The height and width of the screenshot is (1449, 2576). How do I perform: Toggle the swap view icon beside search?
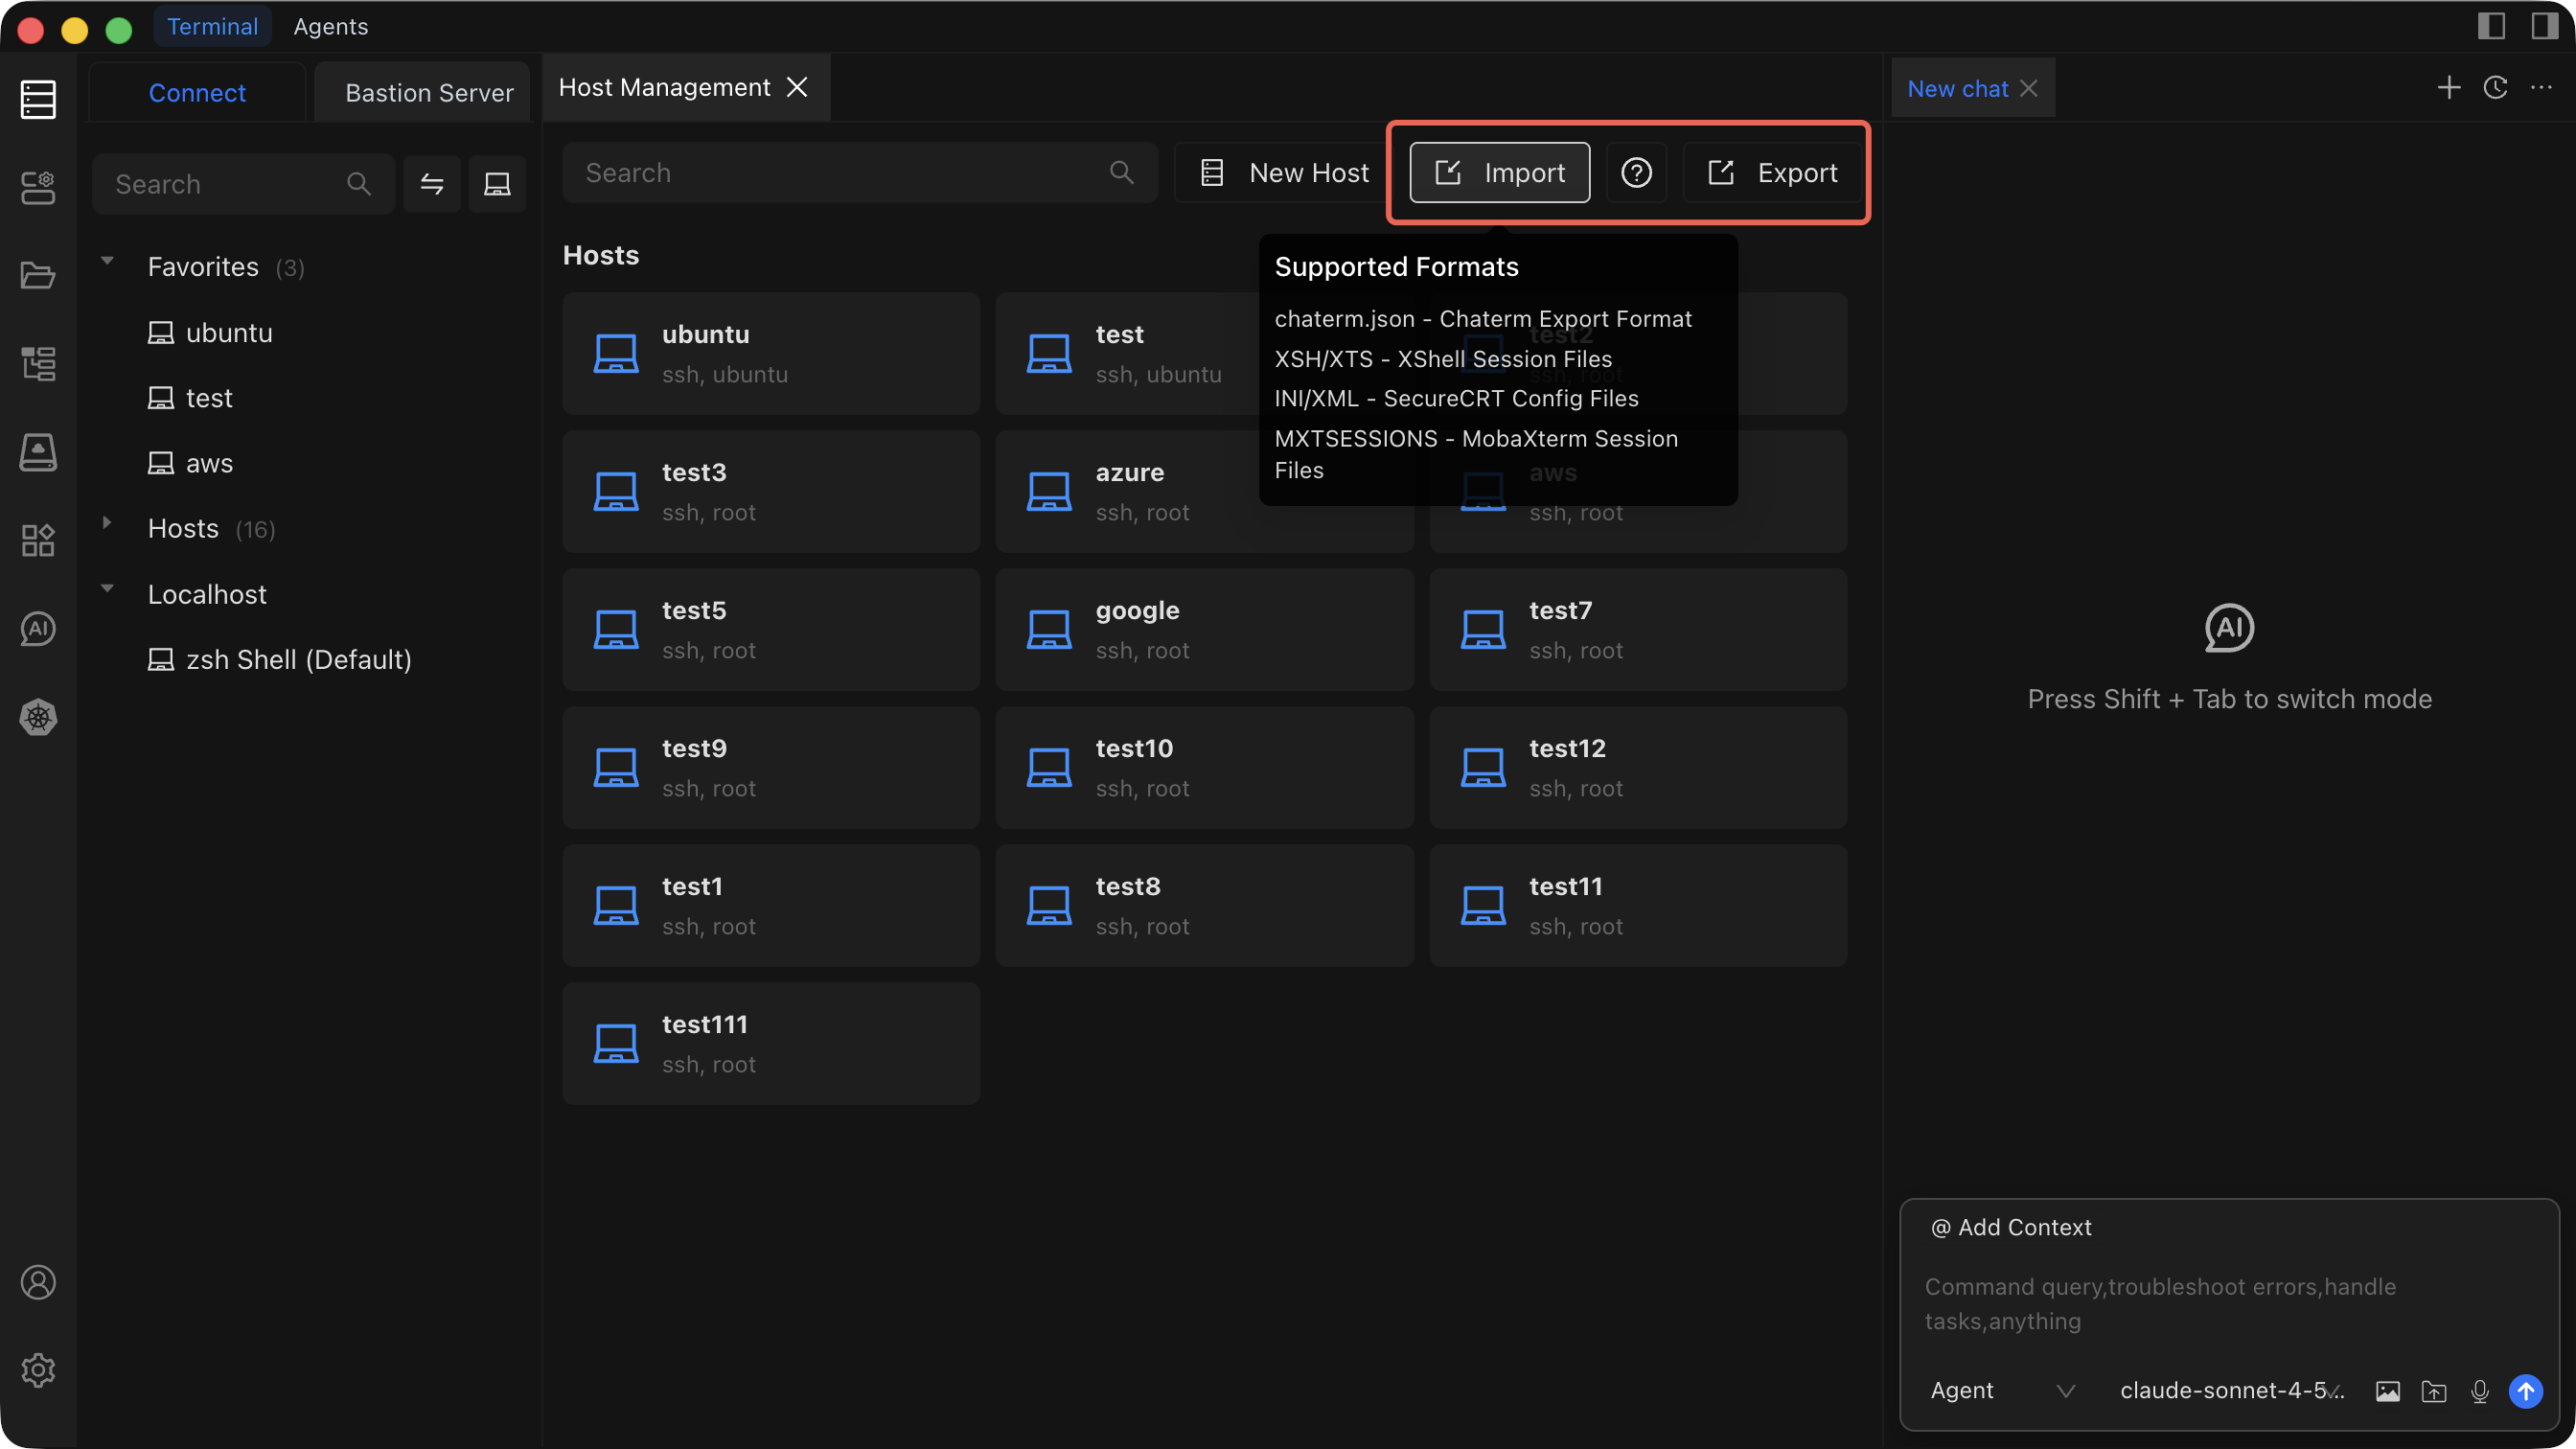tap(432, 184)
